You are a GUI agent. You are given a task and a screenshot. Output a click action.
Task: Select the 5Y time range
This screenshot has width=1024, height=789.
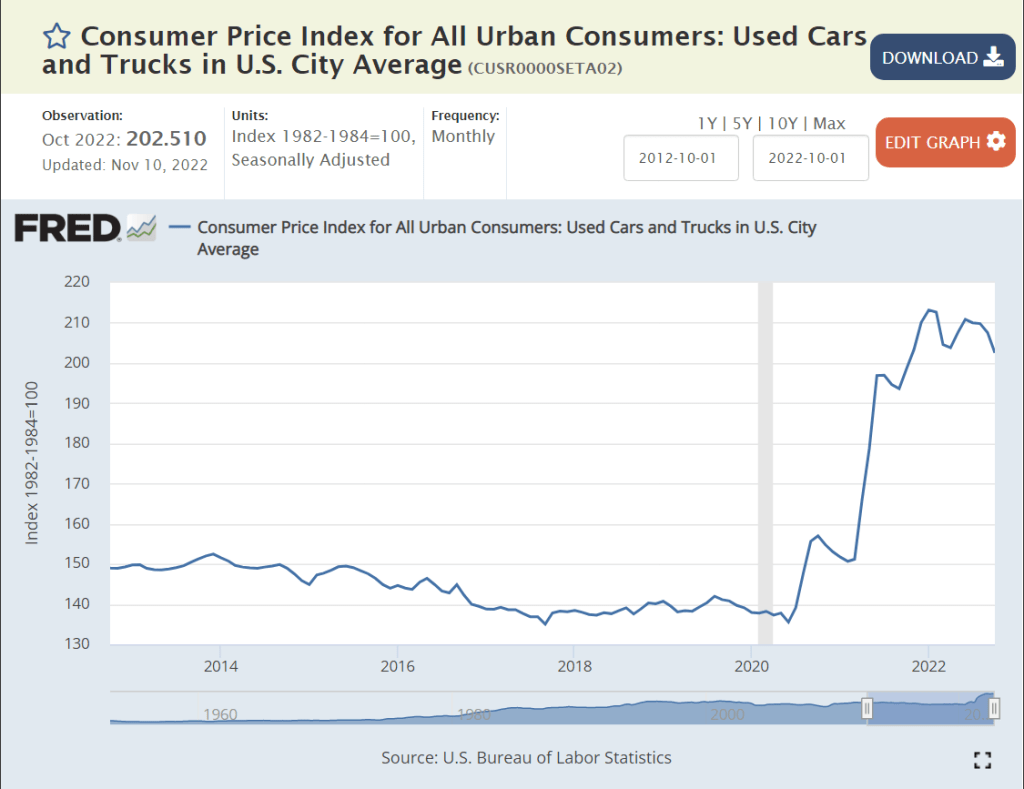point(742,124)
